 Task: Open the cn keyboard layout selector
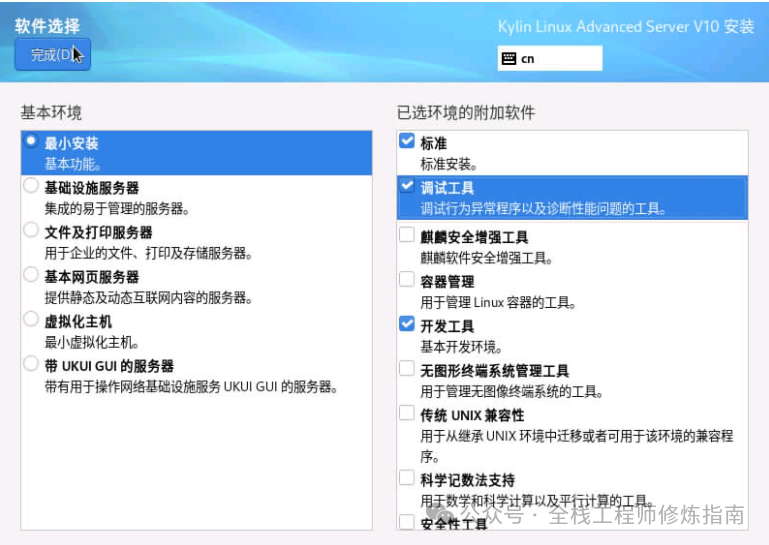coord(550,58)
